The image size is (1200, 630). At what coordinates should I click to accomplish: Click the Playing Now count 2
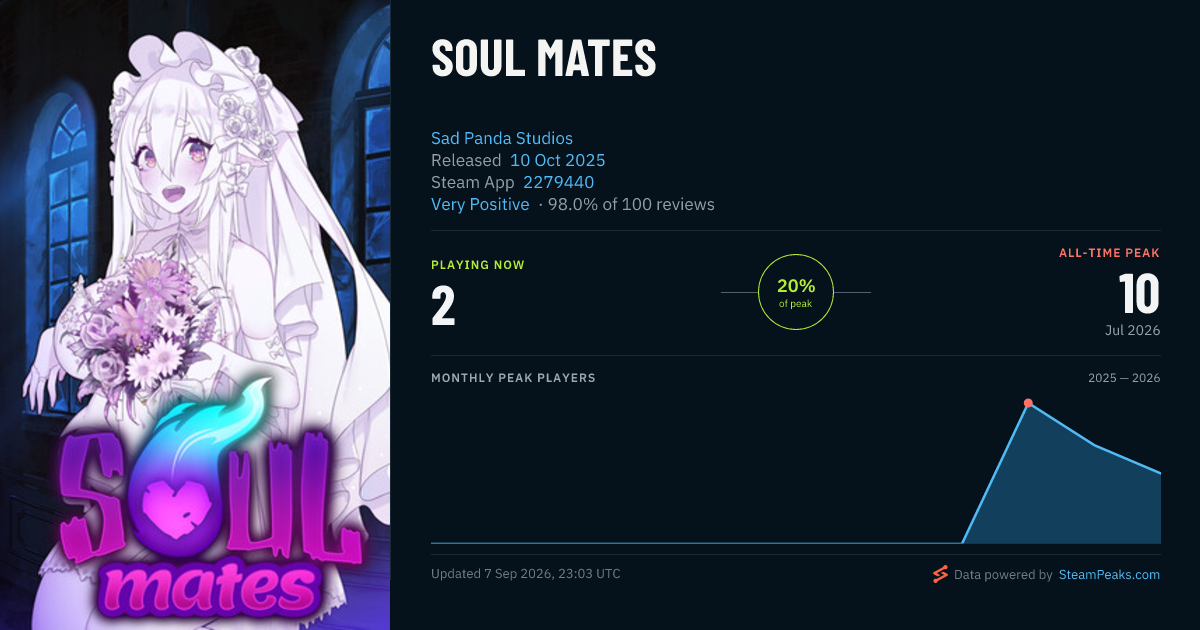(443, 306)
